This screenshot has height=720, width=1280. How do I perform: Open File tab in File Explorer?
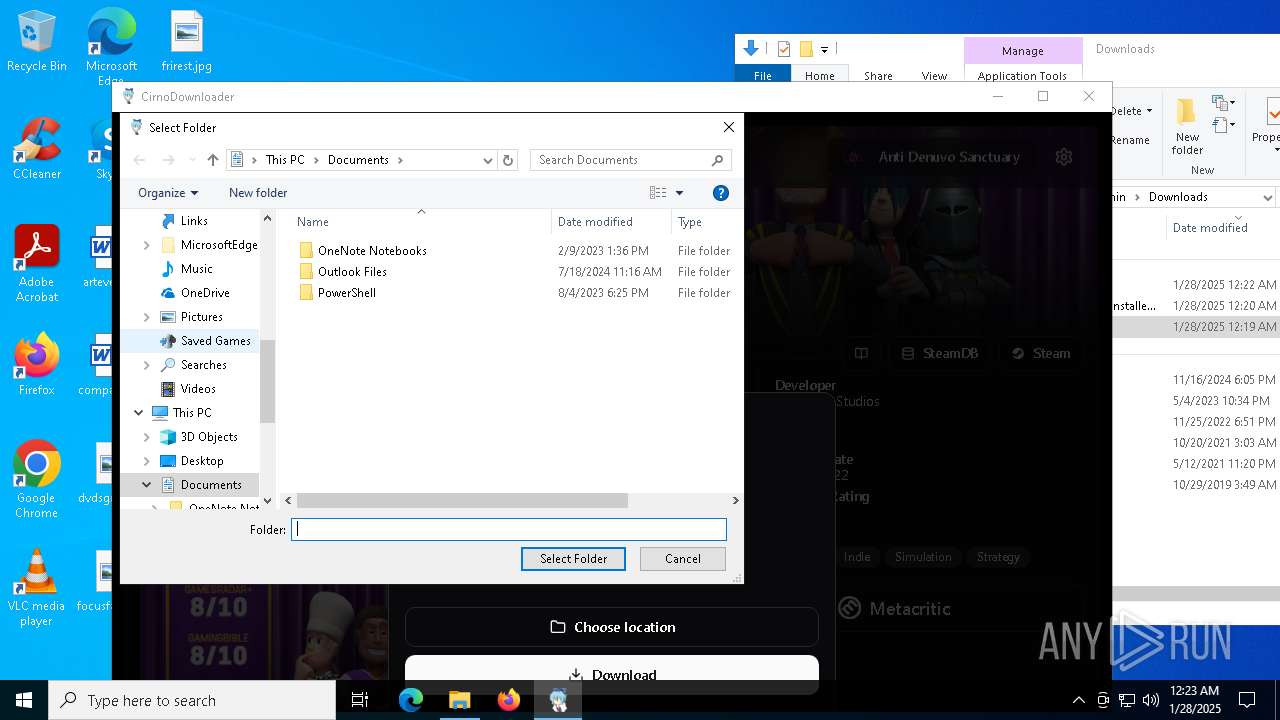(763, 76)
